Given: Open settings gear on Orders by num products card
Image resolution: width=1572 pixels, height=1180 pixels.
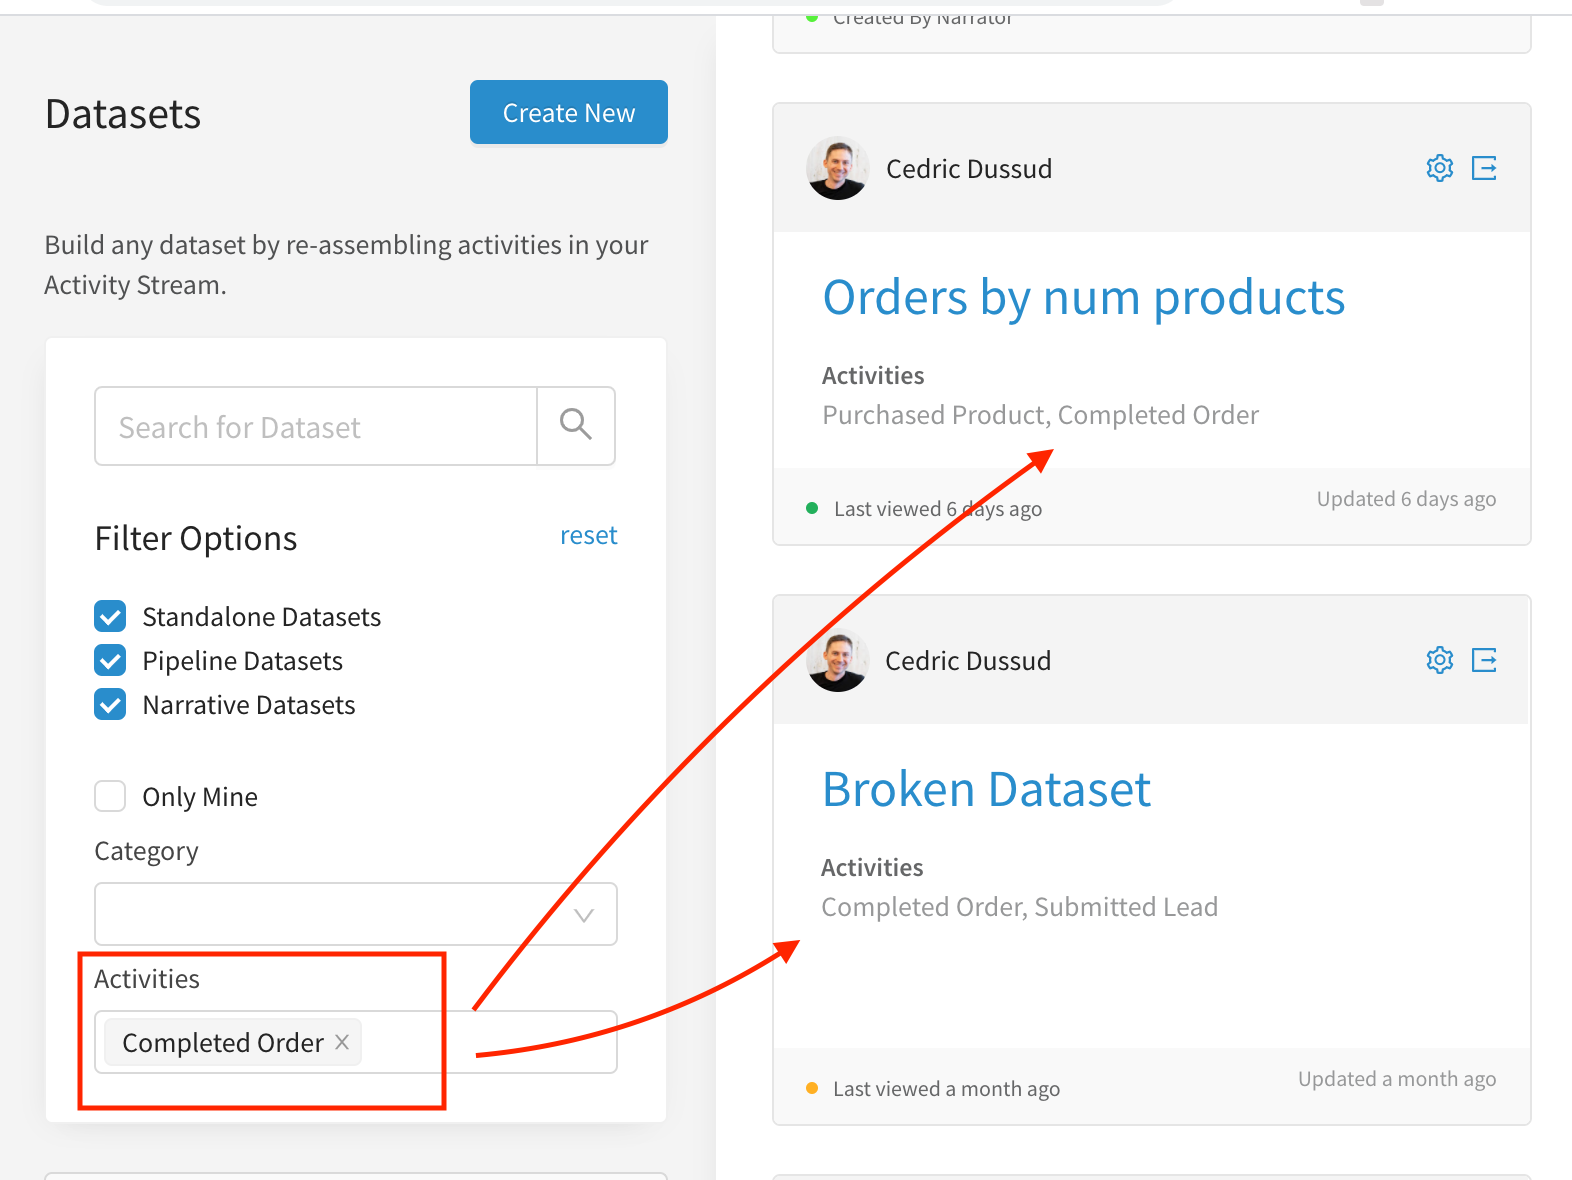Looking at the screenshot, I should (1439, 168).
